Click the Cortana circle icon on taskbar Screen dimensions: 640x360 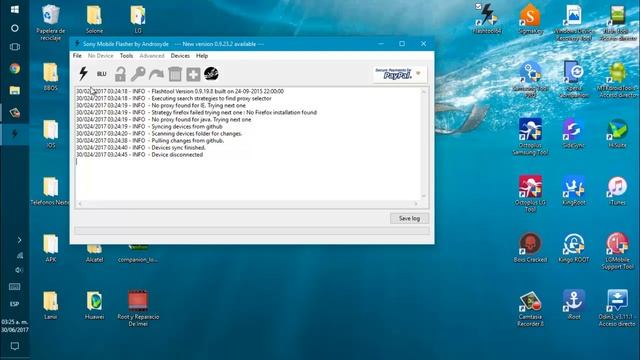coord(15,28)
